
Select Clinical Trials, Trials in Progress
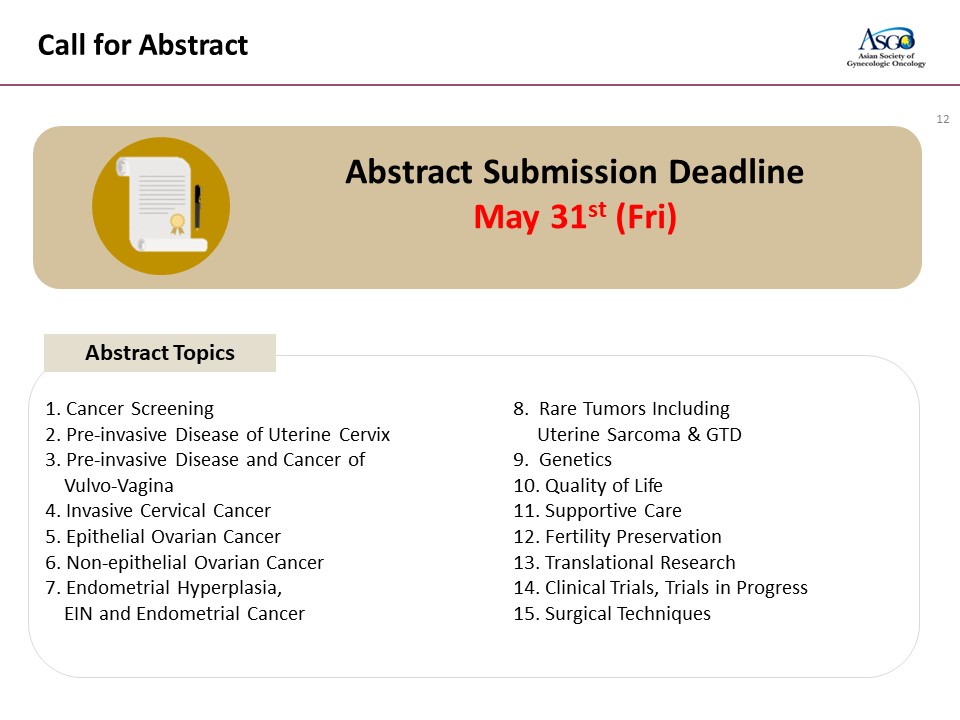point(661,588)
